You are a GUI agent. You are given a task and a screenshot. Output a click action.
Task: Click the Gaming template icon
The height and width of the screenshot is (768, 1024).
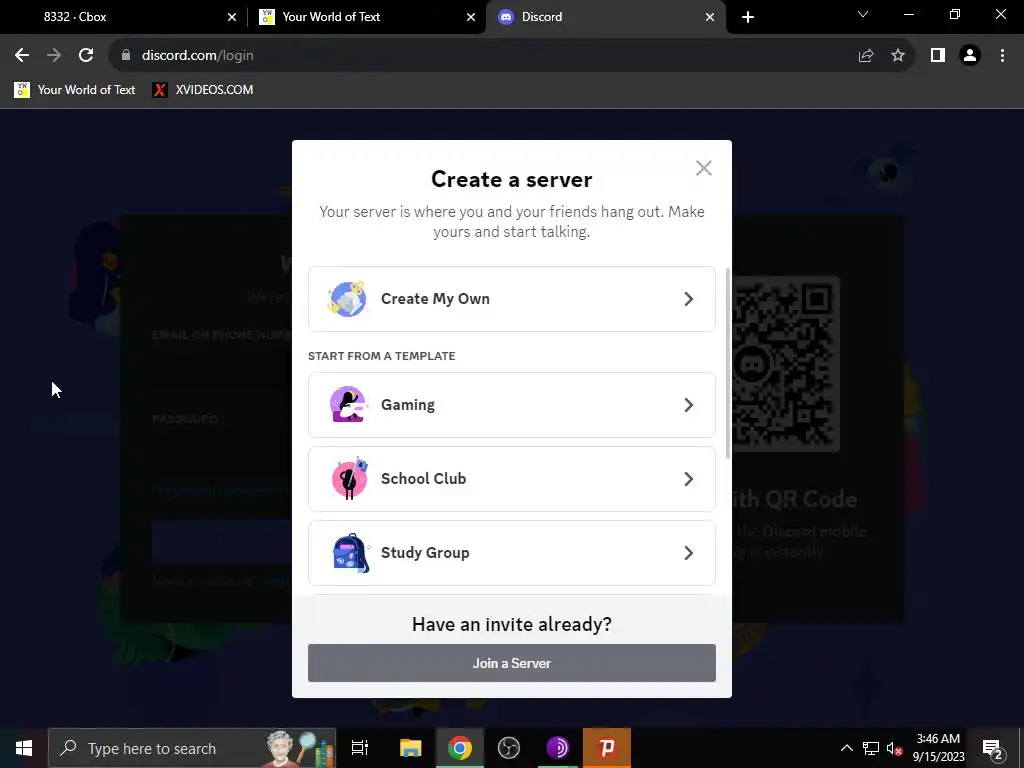point(347,404)
